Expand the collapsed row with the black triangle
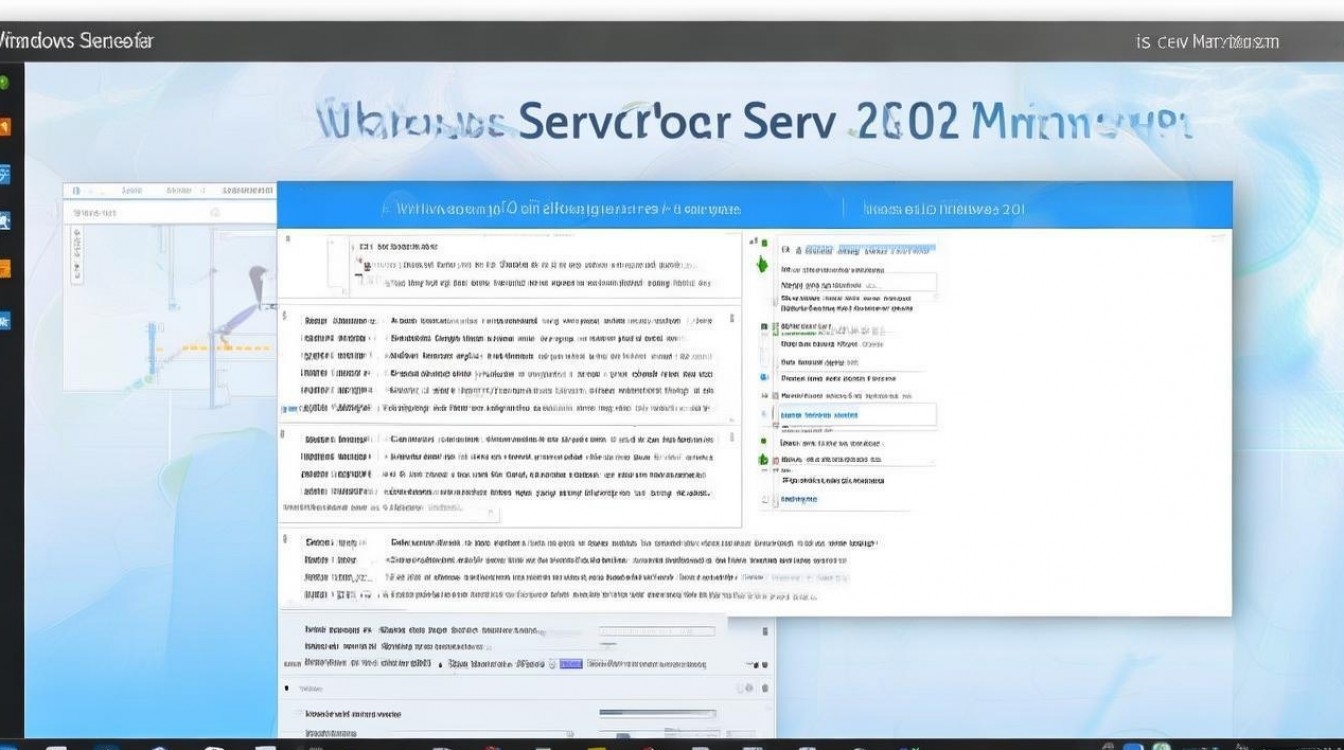 pos(288,689)
